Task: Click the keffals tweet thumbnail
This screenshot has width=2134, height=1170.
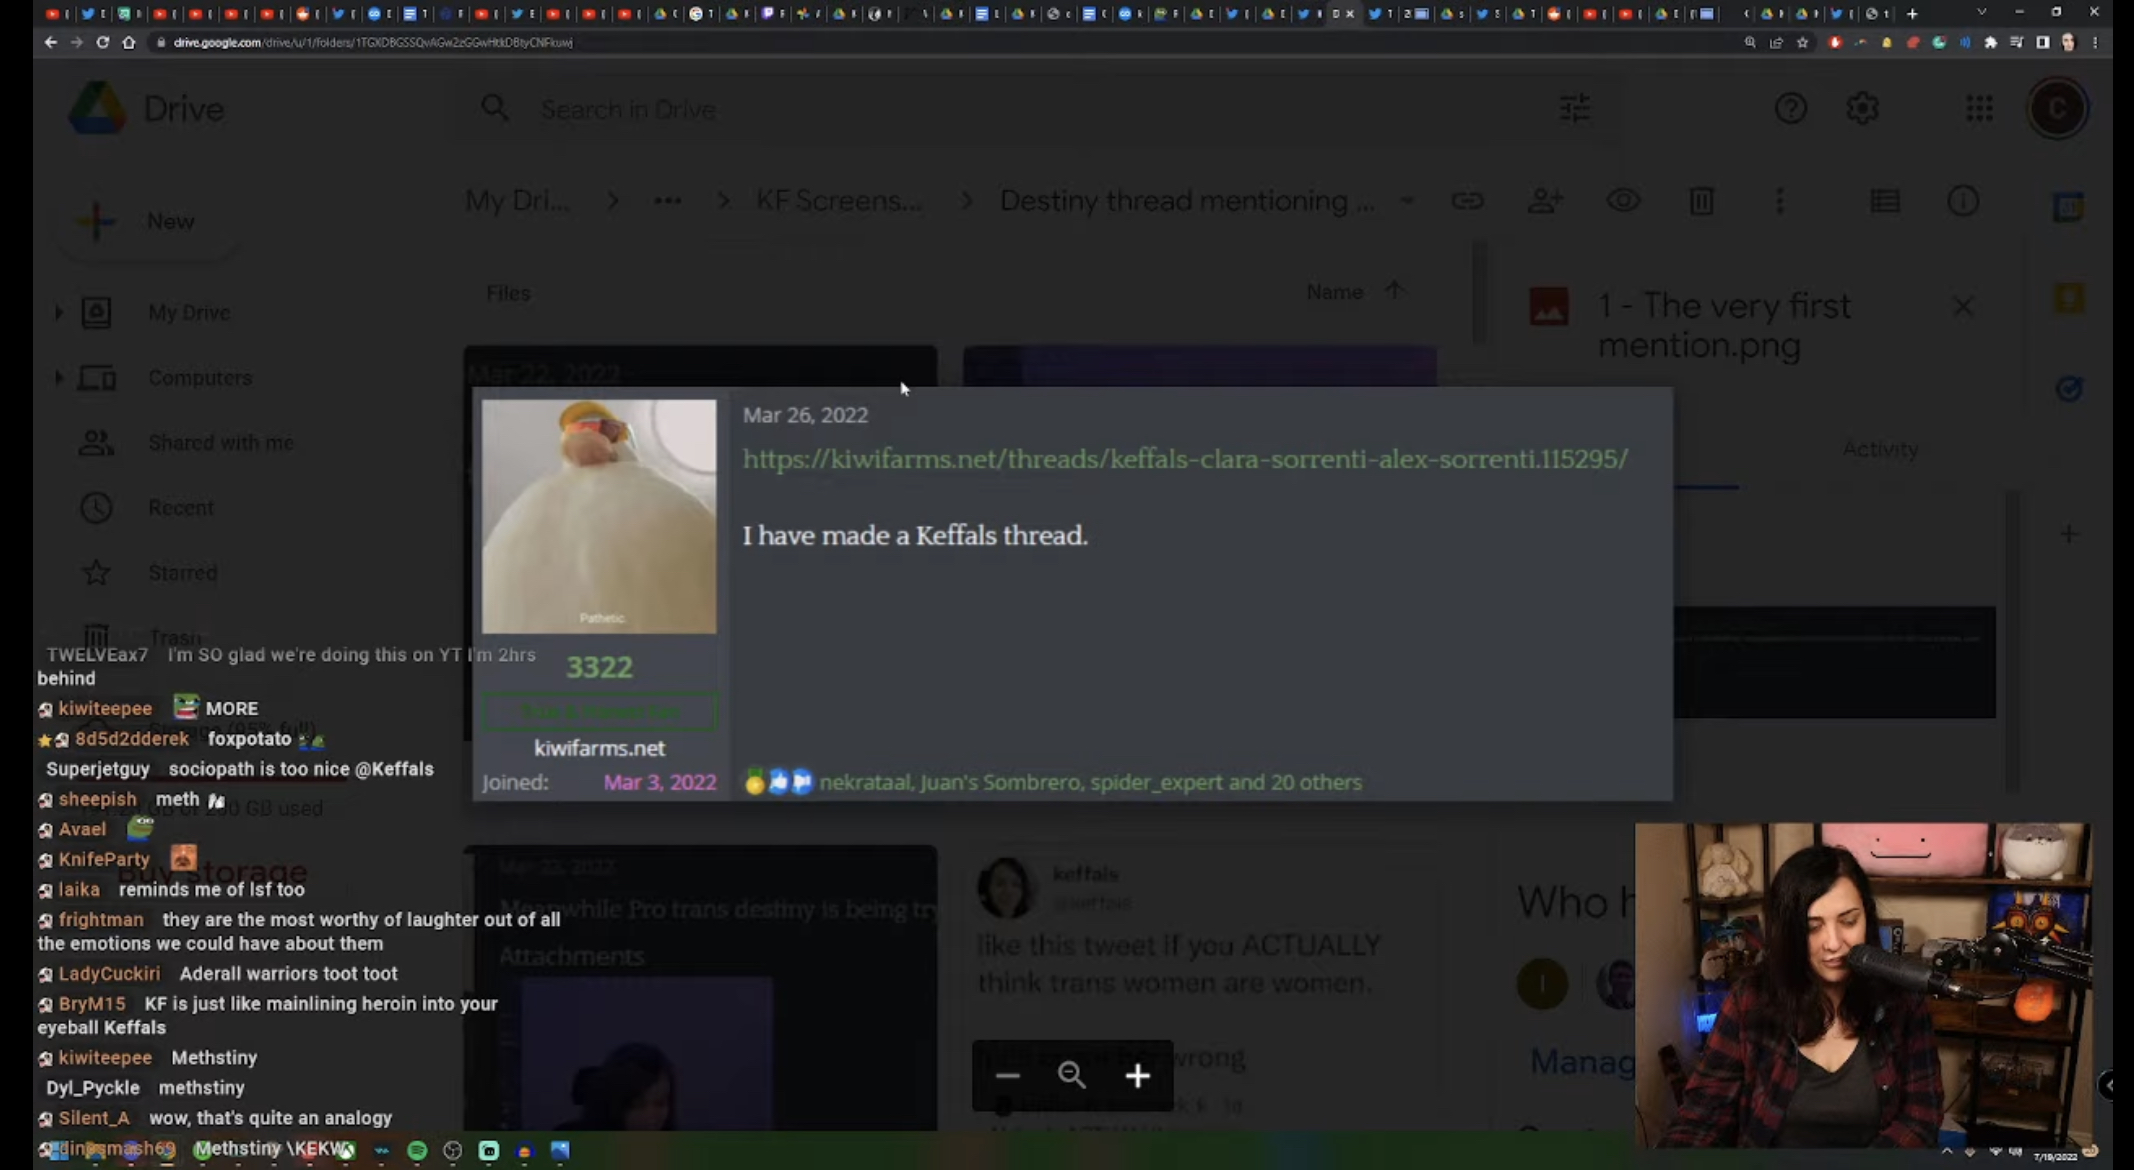Action: pyautogui.click(x=1200, y=987)
